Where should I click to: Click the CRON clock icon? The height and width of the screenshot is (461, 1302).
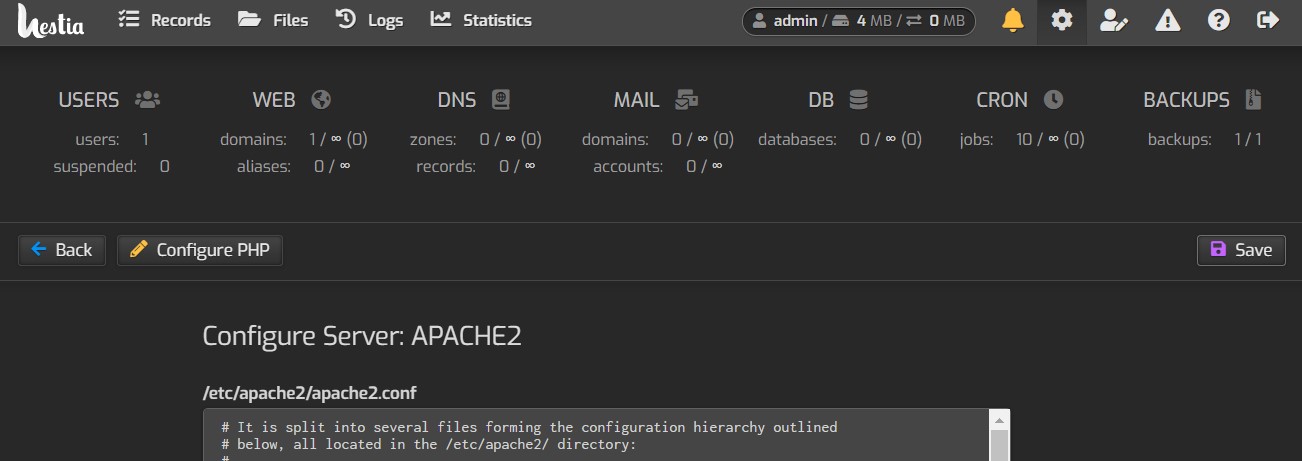pos(1053,100)
